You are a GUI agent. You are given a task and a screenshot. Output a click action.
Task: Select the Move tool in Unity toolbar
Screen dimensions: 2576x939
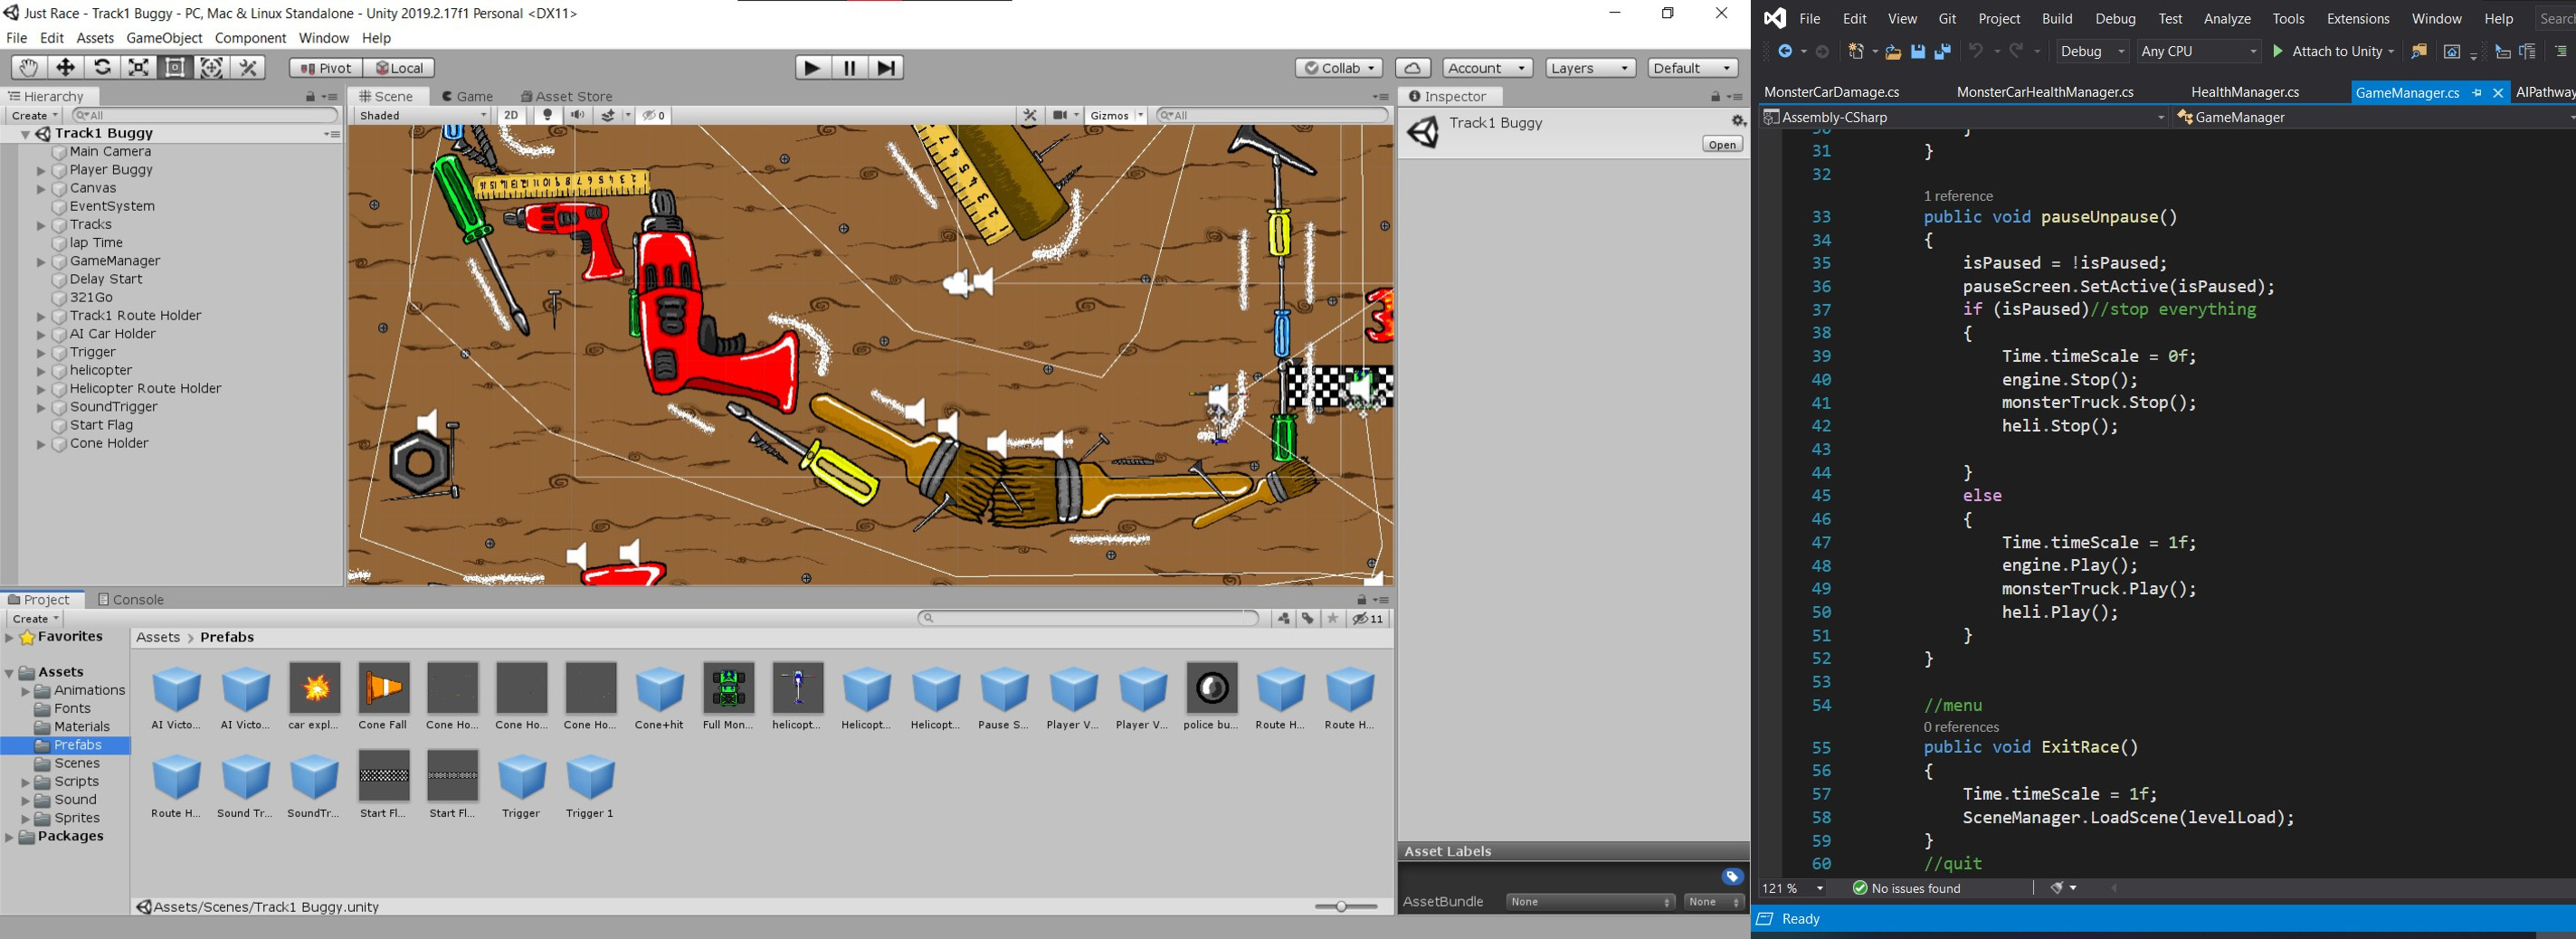tap(65, 67)
